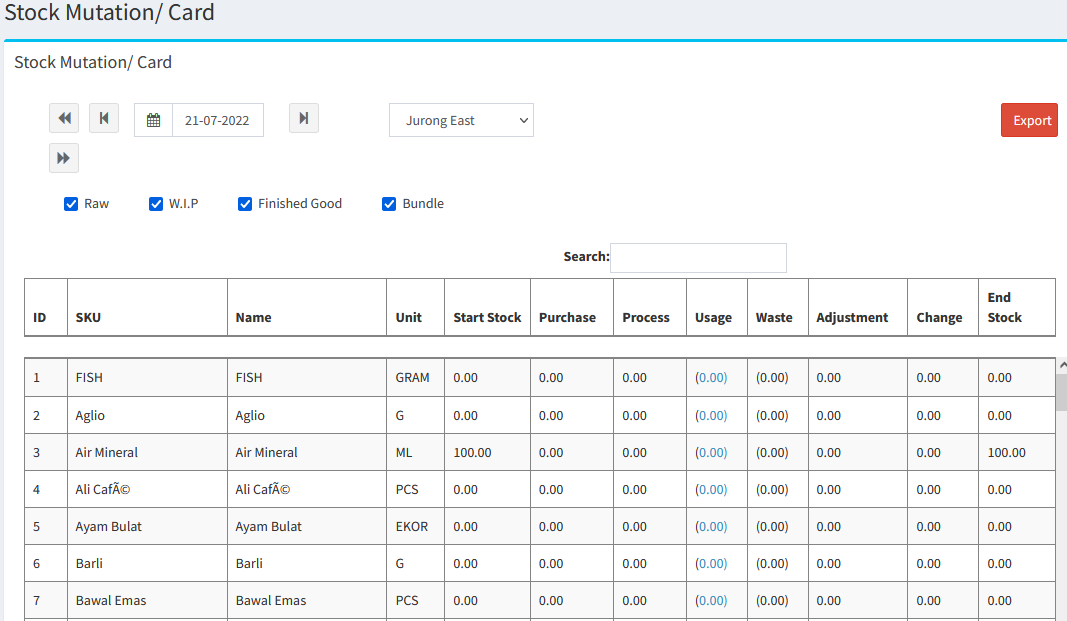Sort by the Usage column header
Screen dimensions: 1067x621
(717, 307)
